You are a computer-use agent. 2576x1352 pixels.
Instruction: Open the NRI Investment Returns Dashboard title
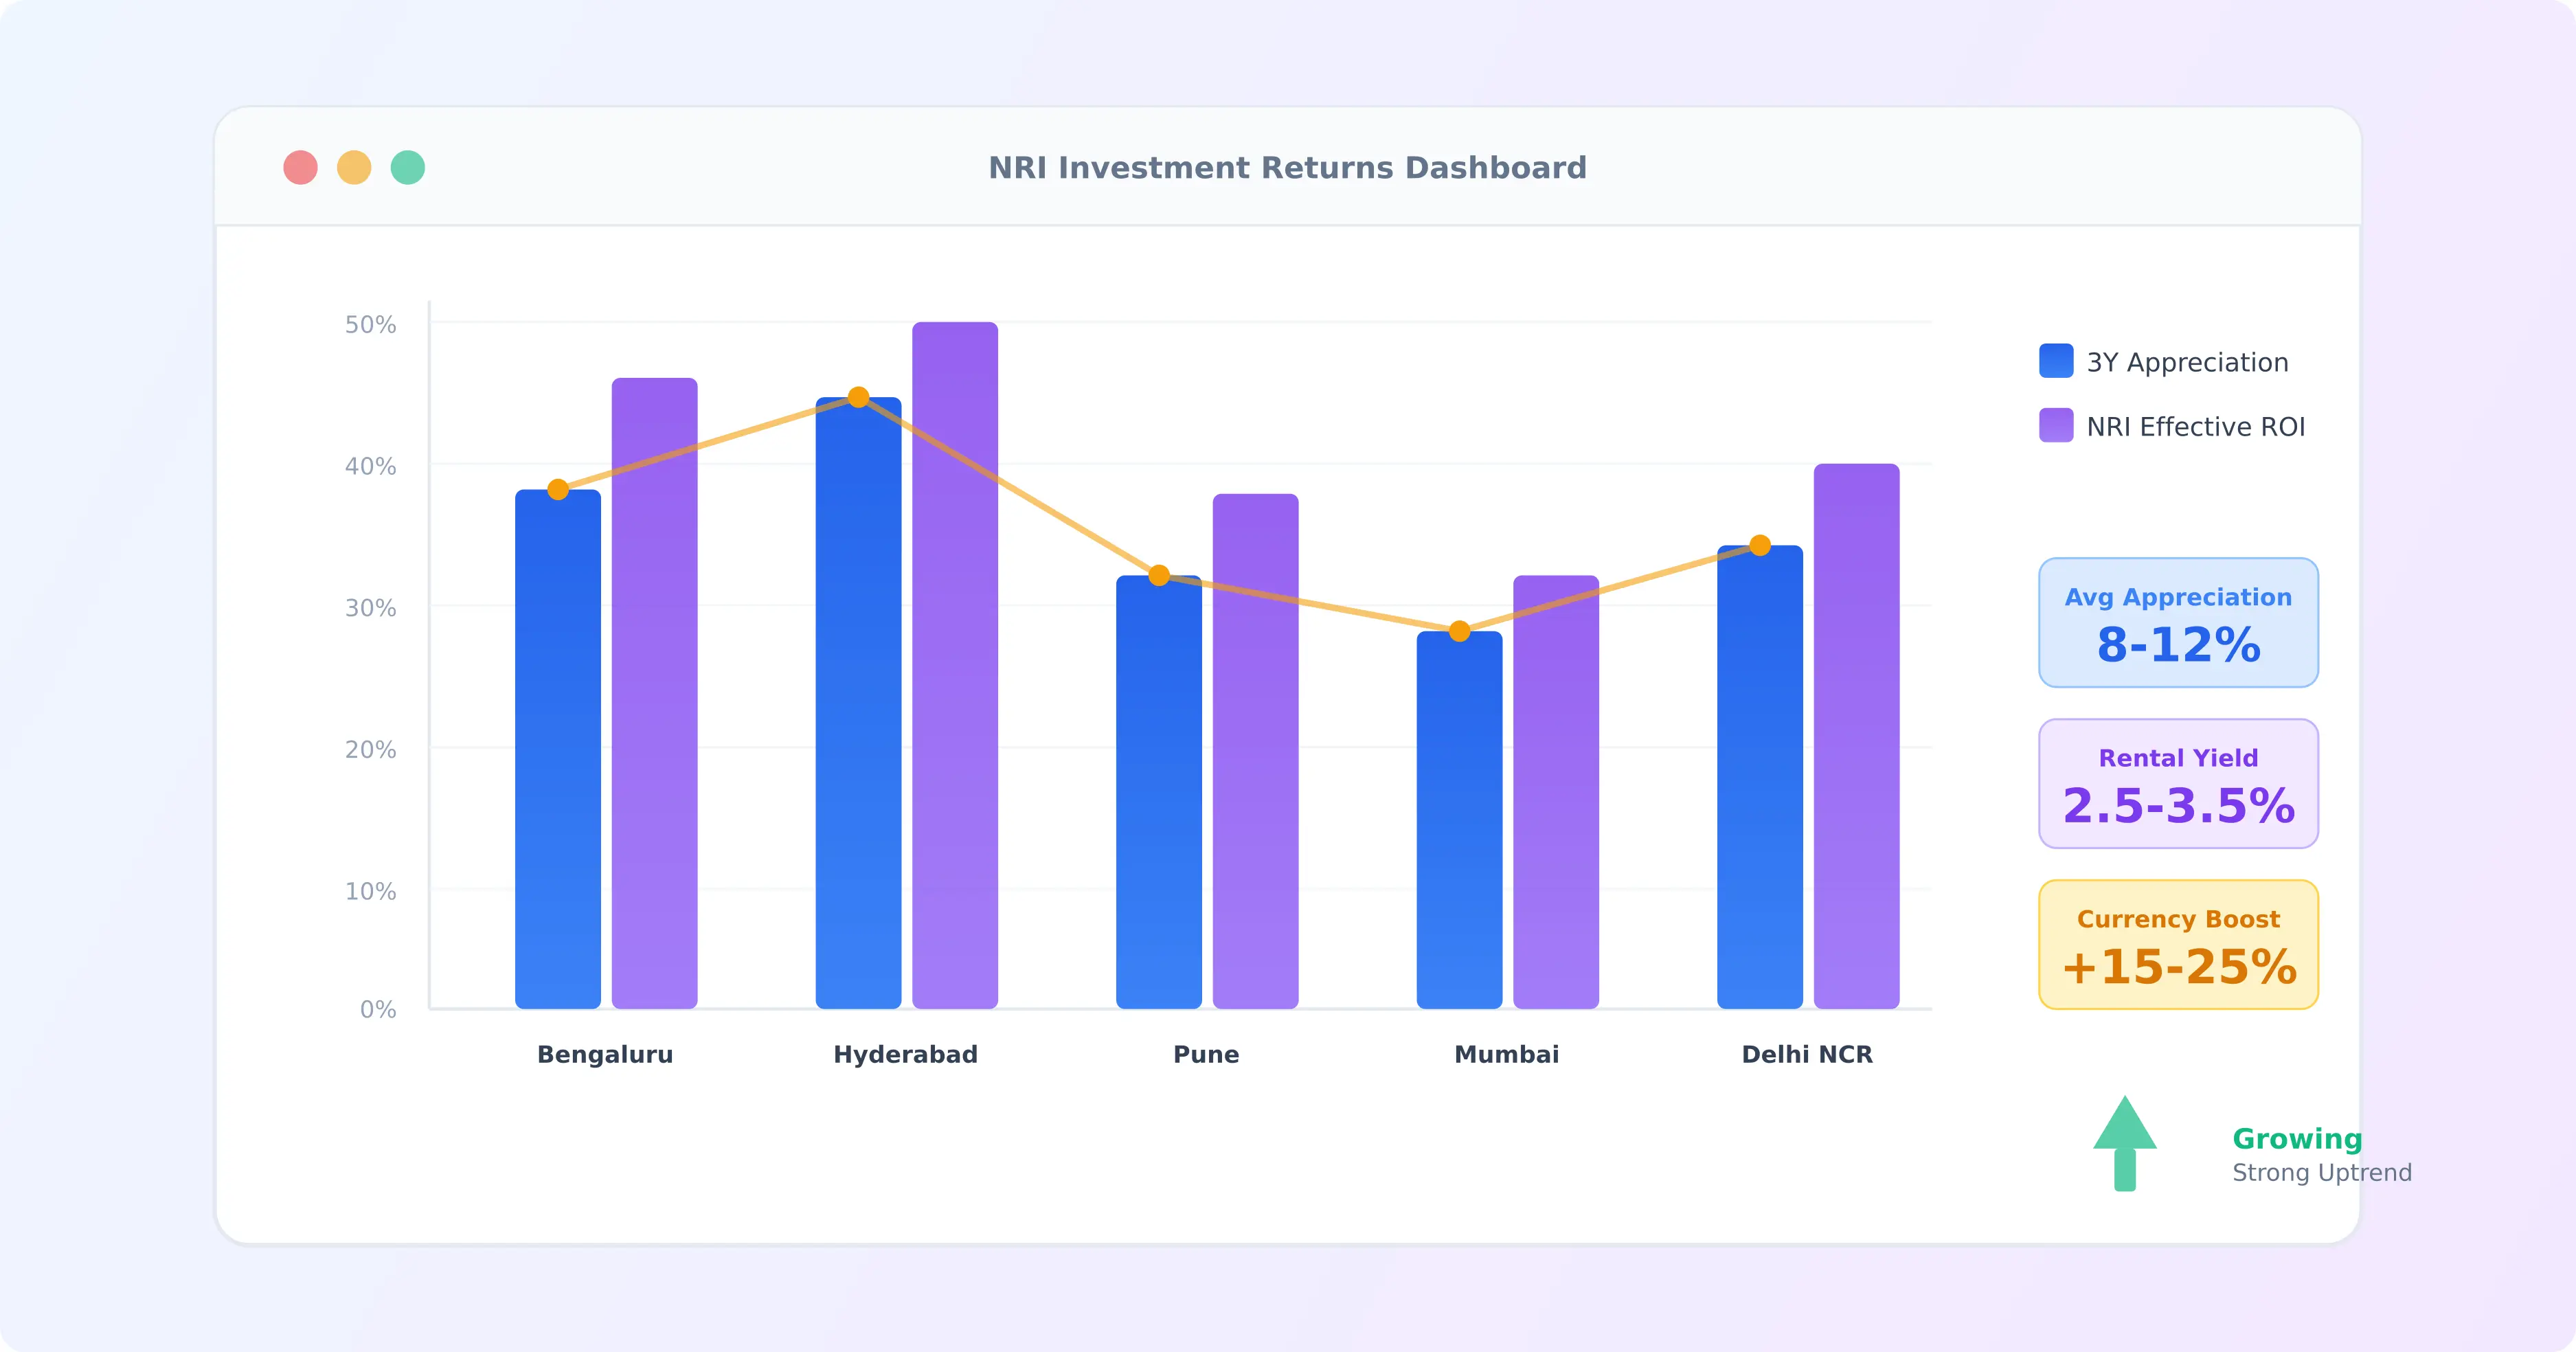pyautogui.click(x=1288, y=167)
